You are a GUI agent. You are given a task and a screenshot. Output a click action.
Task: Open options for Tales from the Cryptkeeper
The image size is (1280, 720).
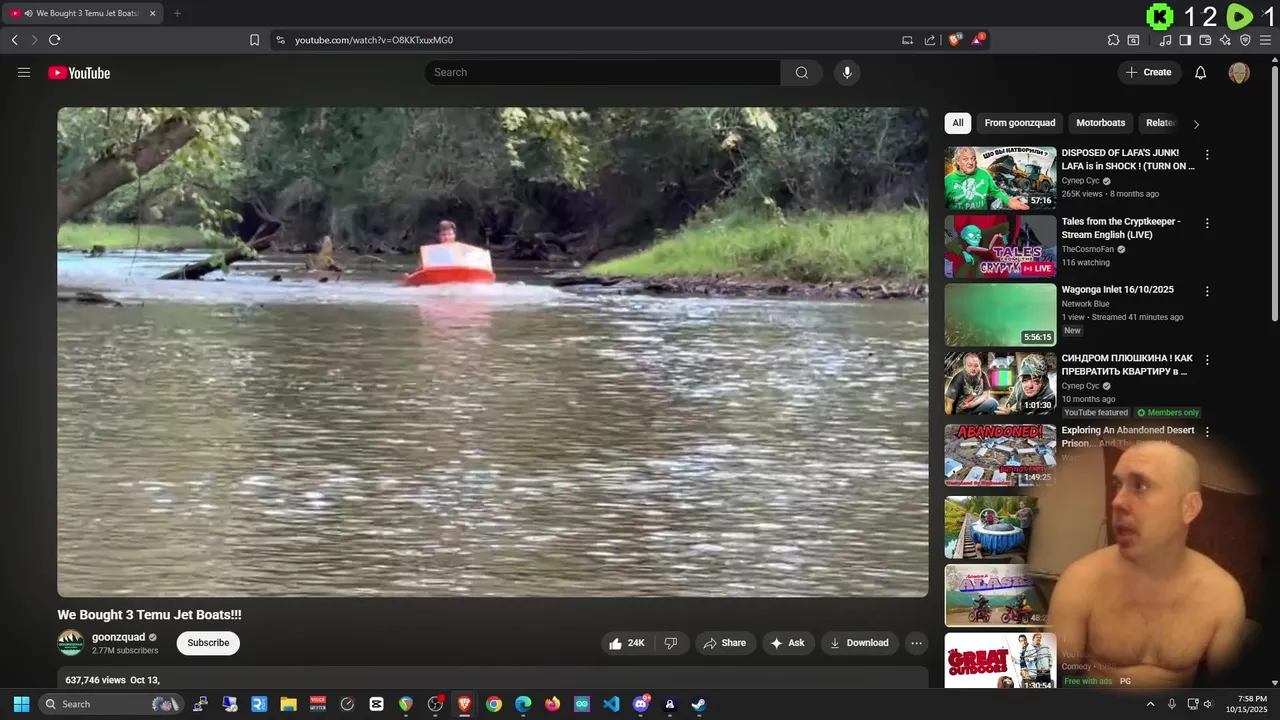(x=1207, y=223)
